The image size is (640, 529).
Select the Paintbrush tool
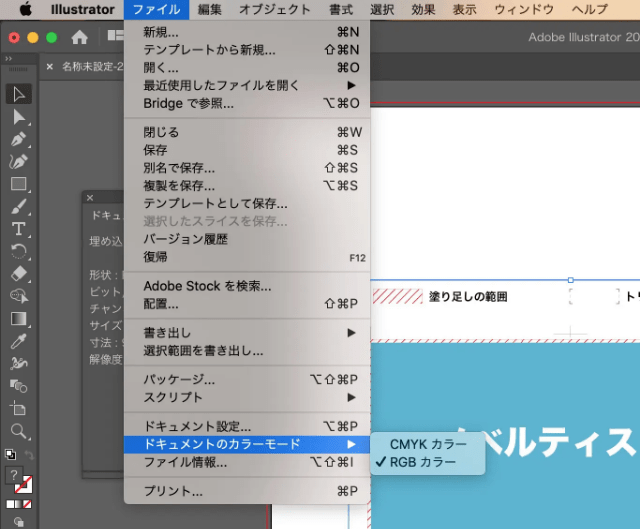pyautogui.click(x=18, y=207)
